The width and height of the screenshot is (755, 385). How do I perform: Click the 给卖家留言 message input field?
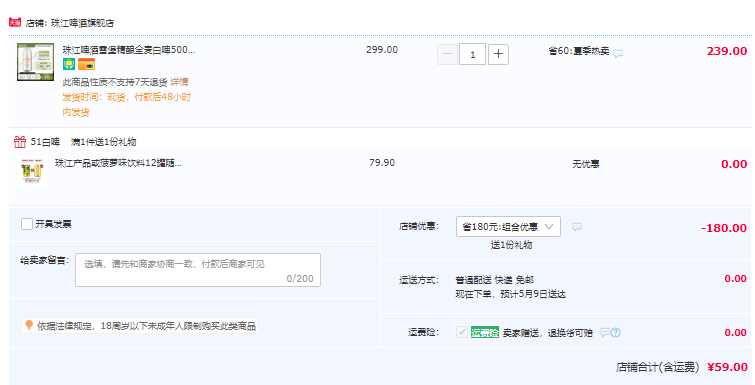[x=198, y=270]
